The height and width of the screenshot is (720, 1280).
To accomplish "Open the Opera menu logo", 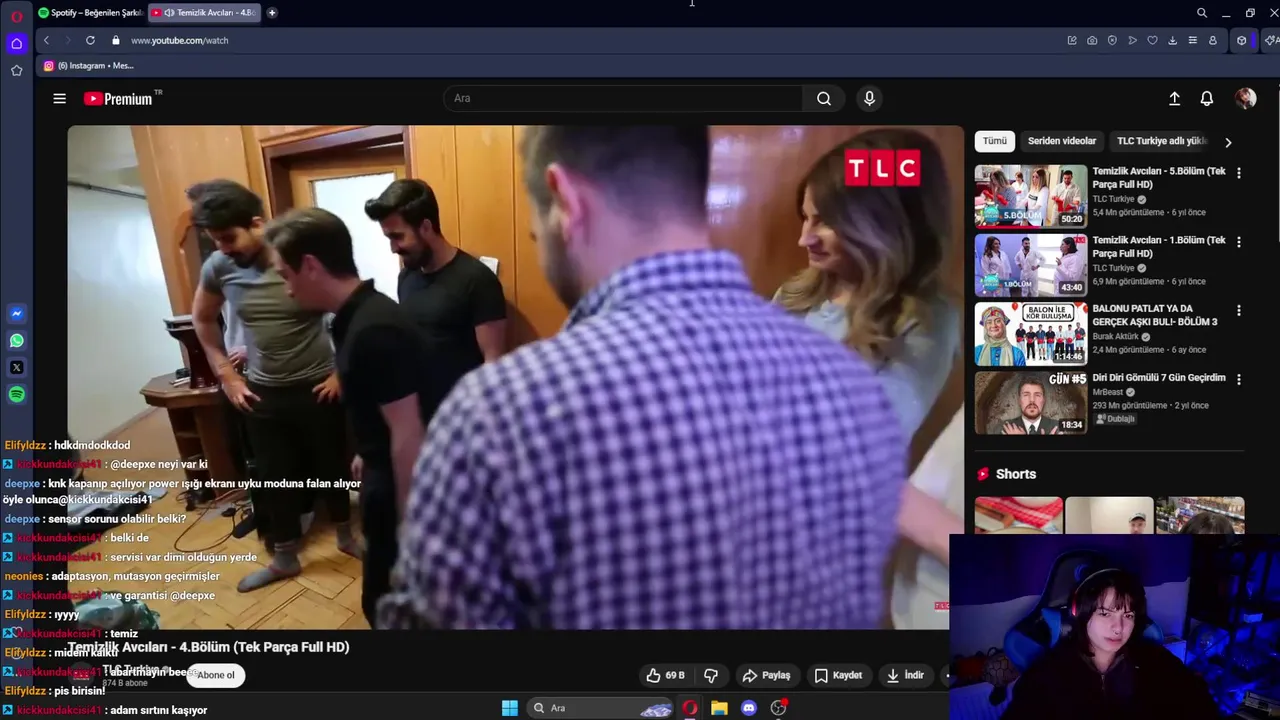I will 16,16.
